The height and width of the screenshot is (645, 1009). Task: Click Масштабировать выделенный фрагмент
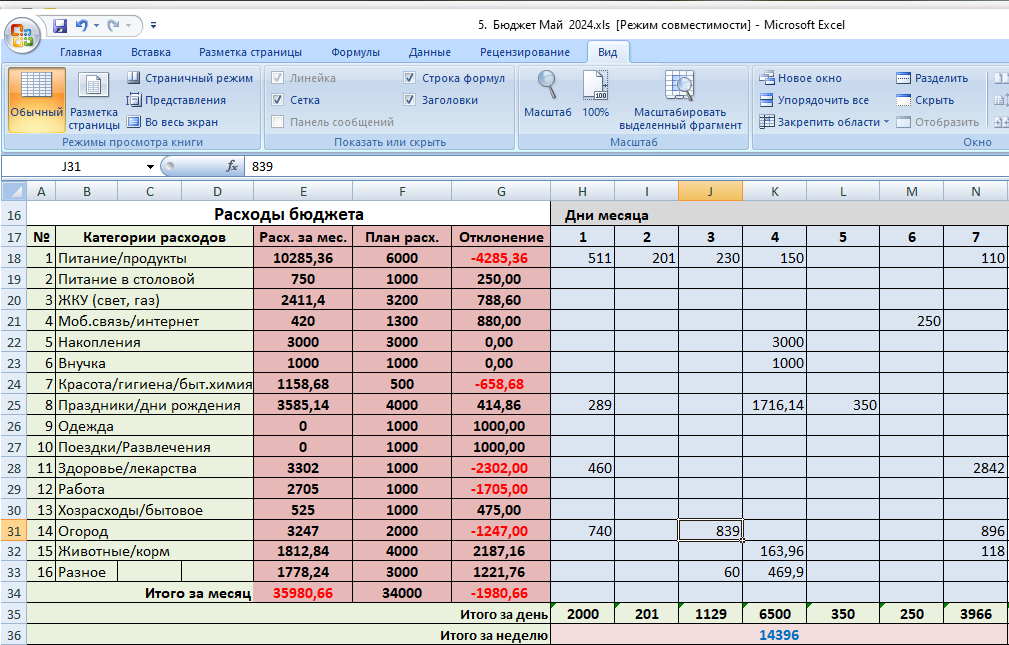(x=680, y=100)
